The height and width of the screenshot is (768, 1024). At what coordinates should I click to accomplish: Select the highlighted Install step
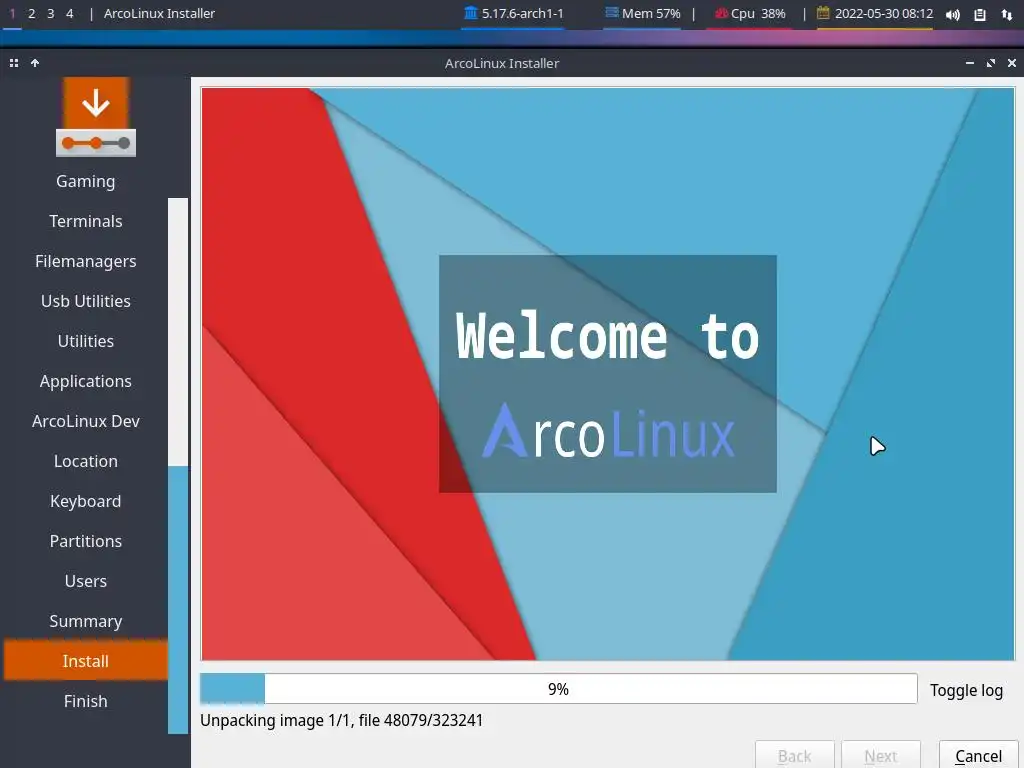point(86,661)
